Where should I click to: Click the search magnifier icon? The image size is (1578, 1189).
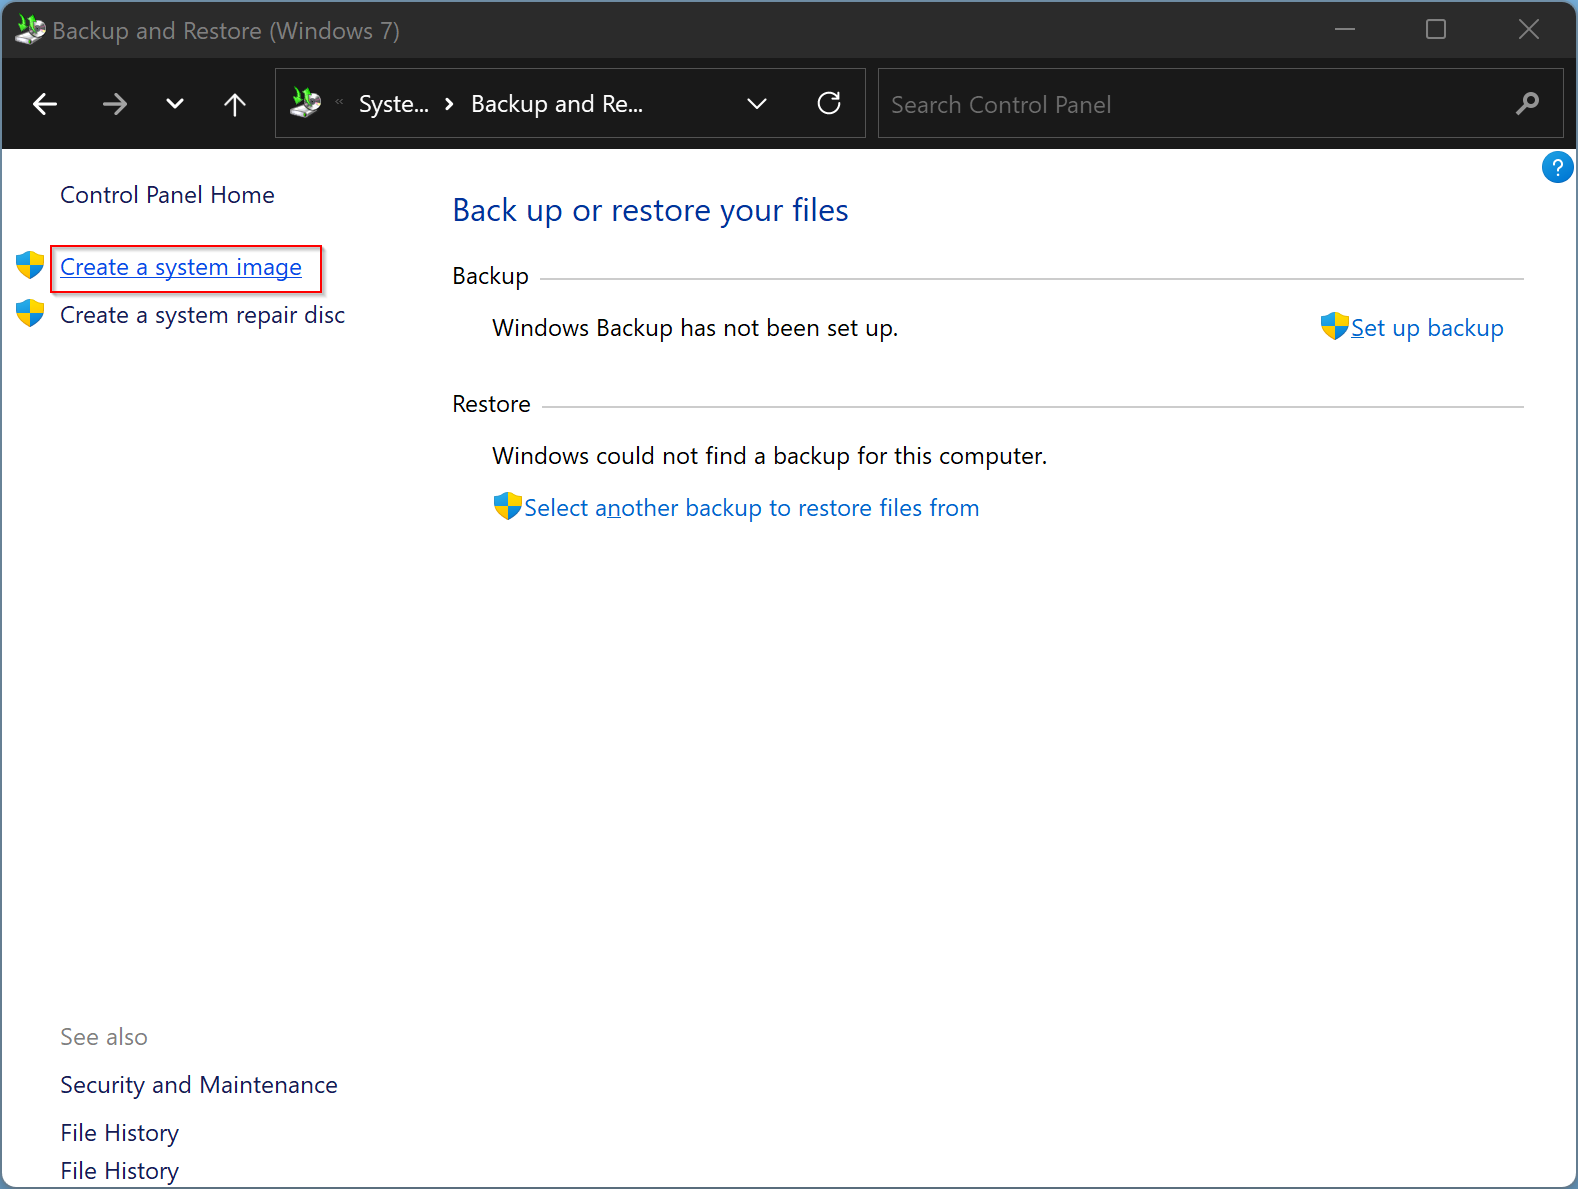(x=1527, y=103)
